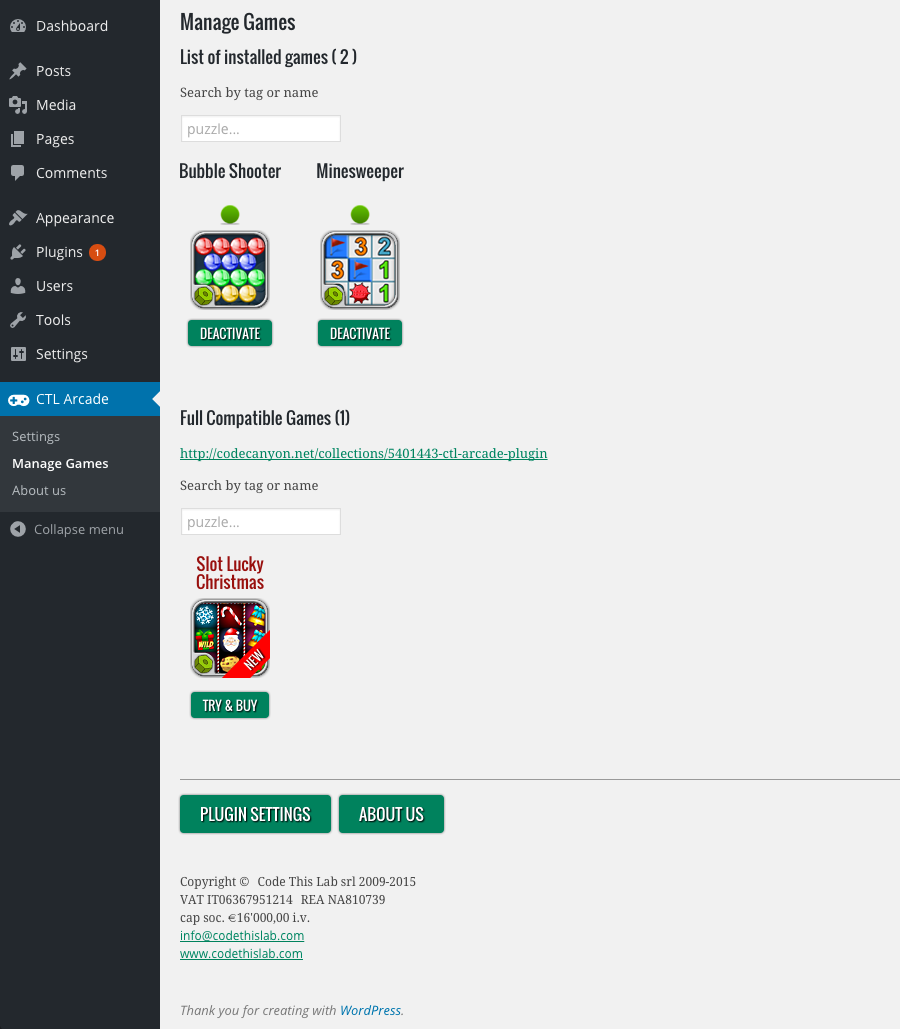Open the Users menu
The image size is (900, 1029).
click(80, 286)
